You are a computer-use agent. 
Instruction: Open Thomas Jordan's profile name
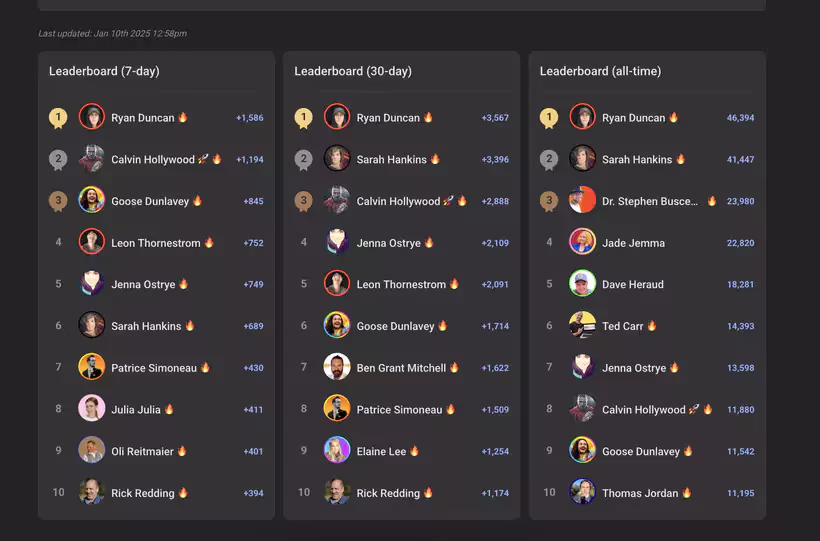click(640, 493)
